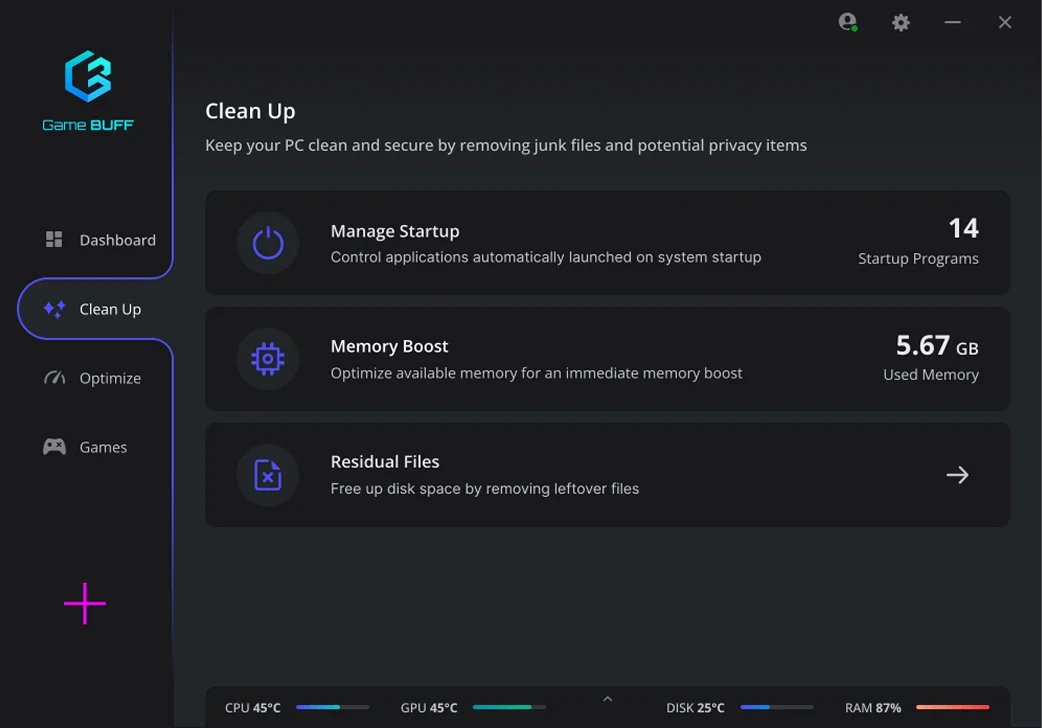1042x728 pixels.
Task: Click the Memory Boost chip icon
Action: click(268, 359)
